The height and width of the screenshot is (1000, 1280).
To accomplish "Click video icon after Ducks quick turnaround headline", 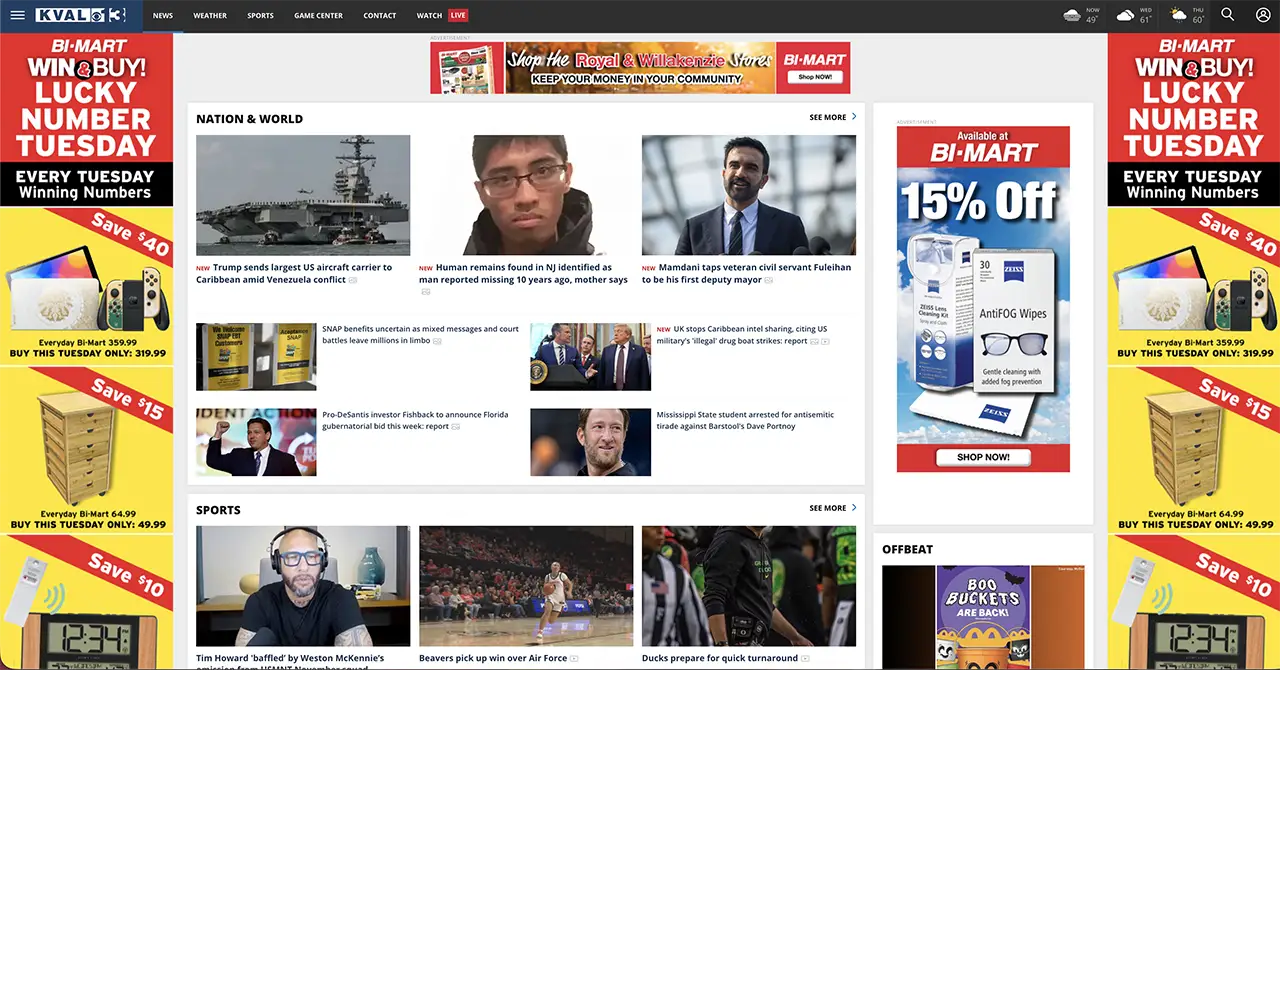I will [x=805, y=659].
